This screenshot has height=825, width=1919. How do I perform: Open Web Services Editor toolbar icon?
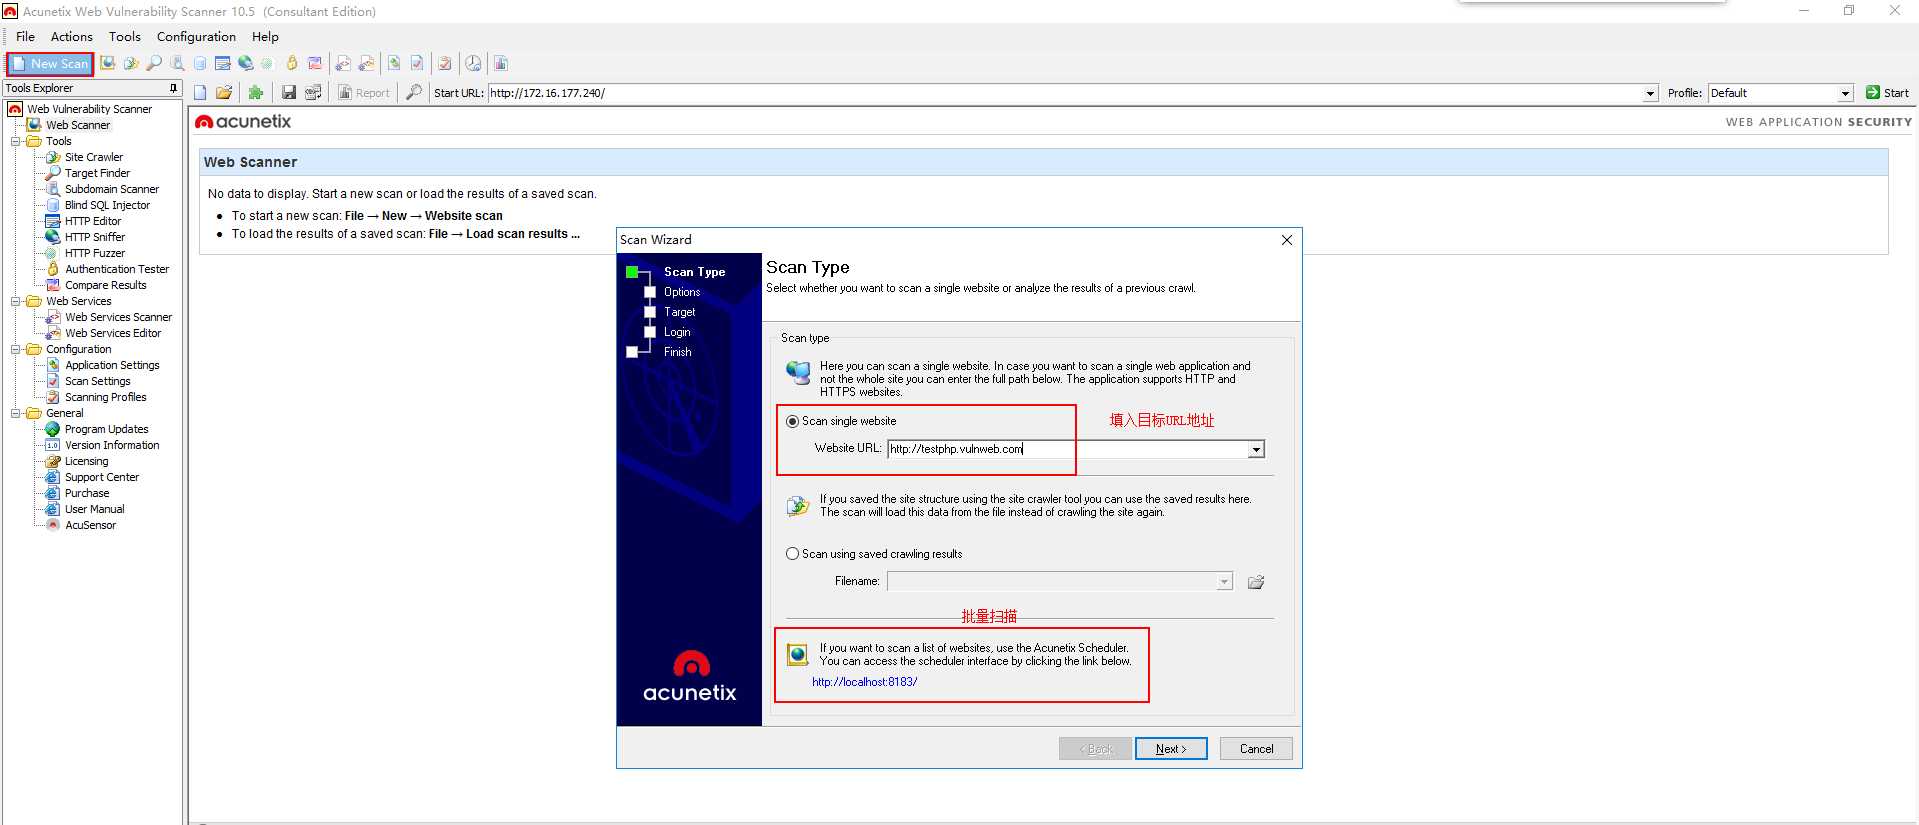click(366, 63)
